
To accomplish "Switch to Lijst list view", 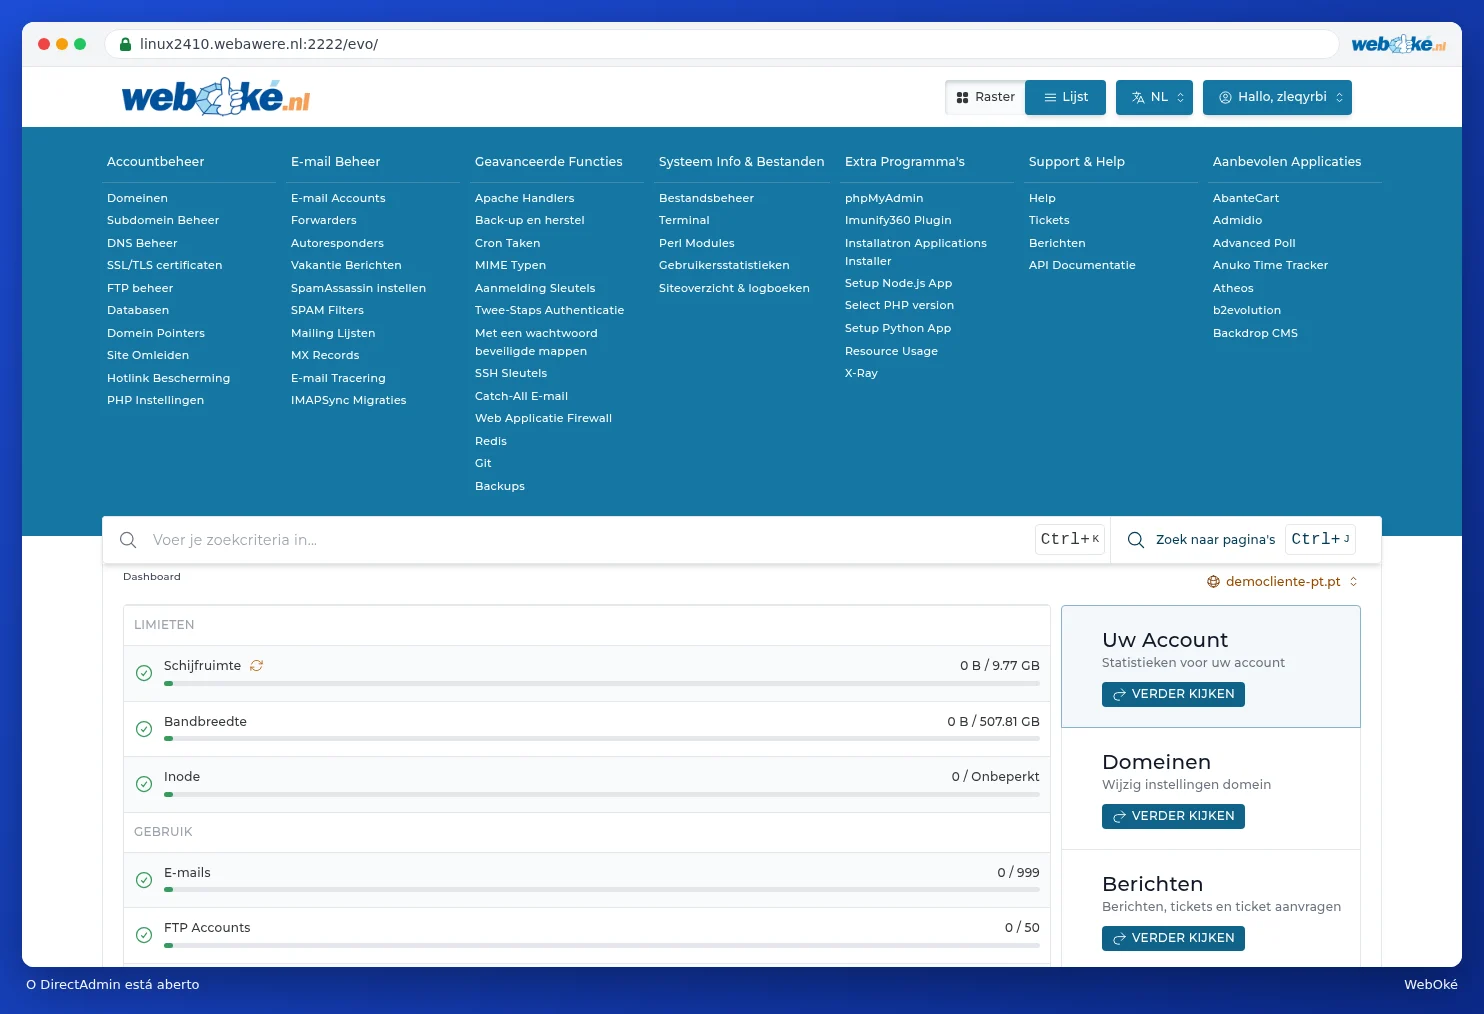I will [x=1066, y=97].
